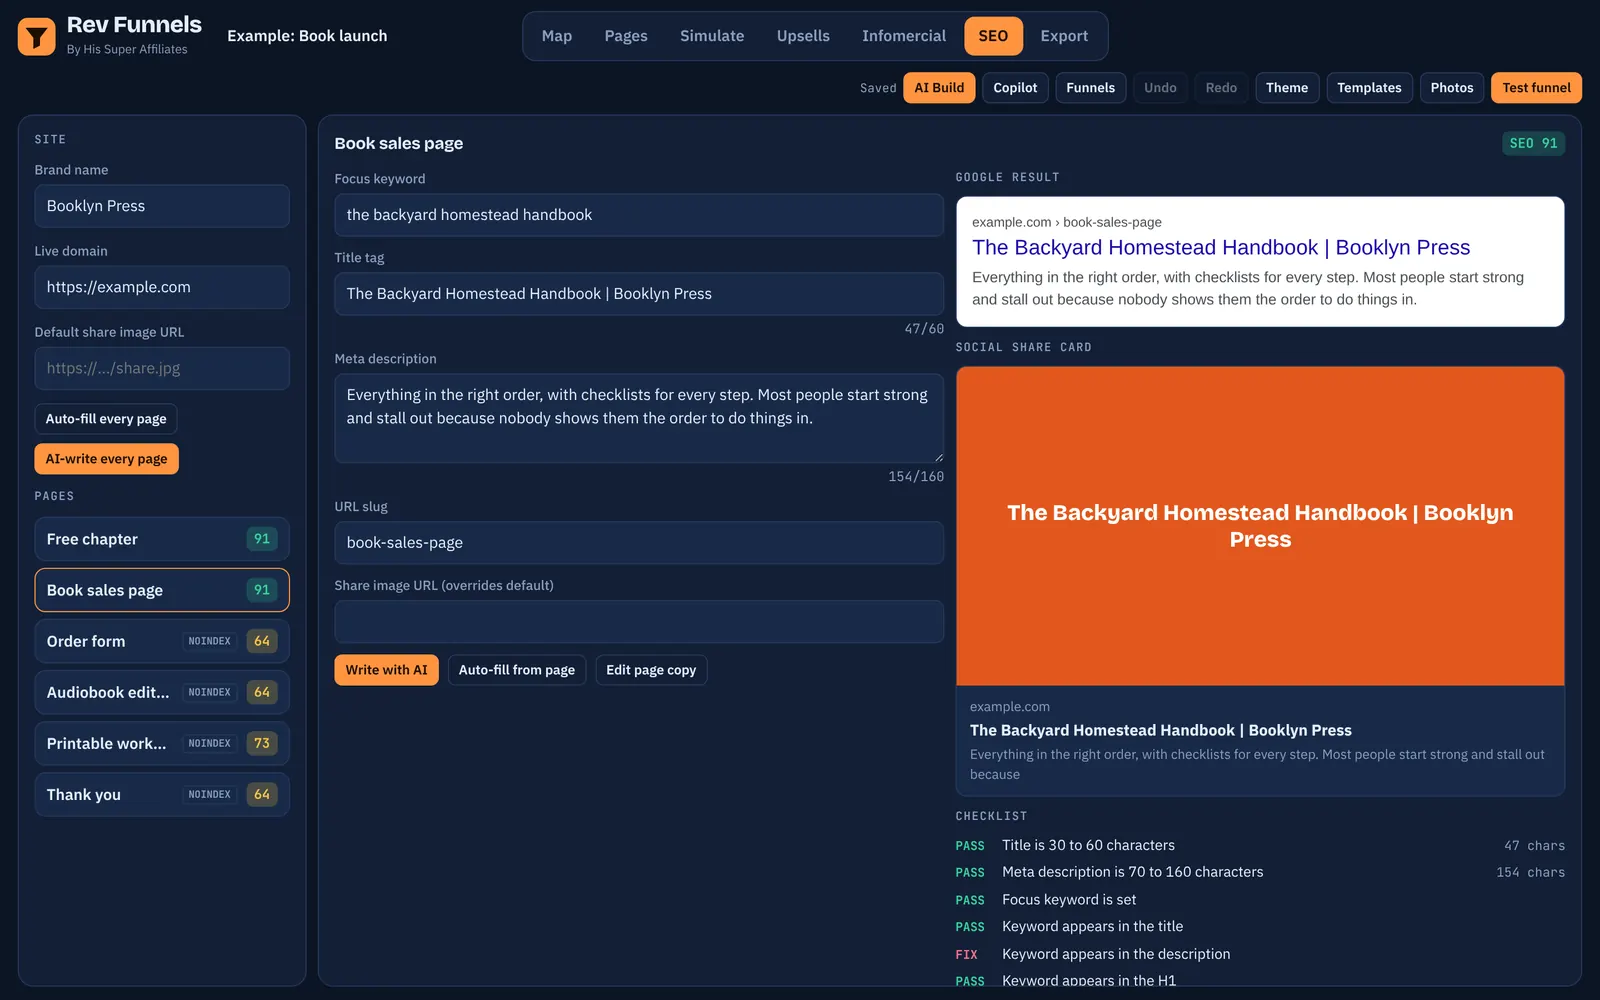Click the Default share image URL field
Viewport: 1600px width, 1000px height.
pyautogui.click(x=162, y=368)
